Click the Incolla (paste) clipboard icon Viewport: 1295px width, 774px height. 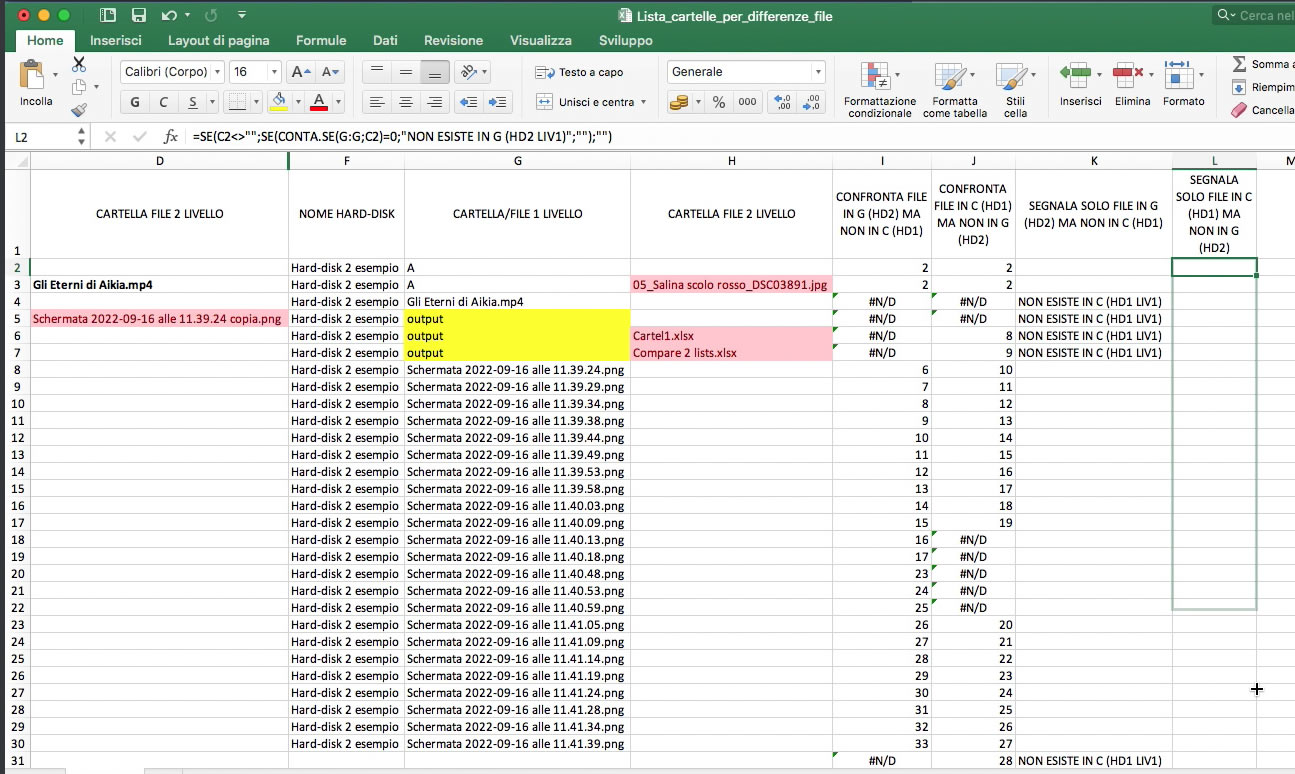[33, 76]
